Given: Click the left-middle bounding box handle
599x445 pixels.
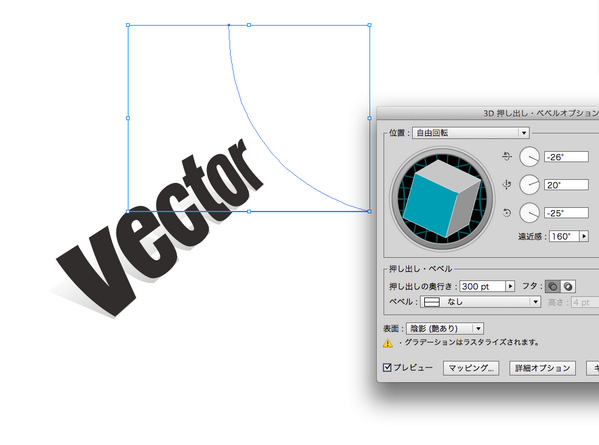Looking at the screenshot, I should [128, 118].
